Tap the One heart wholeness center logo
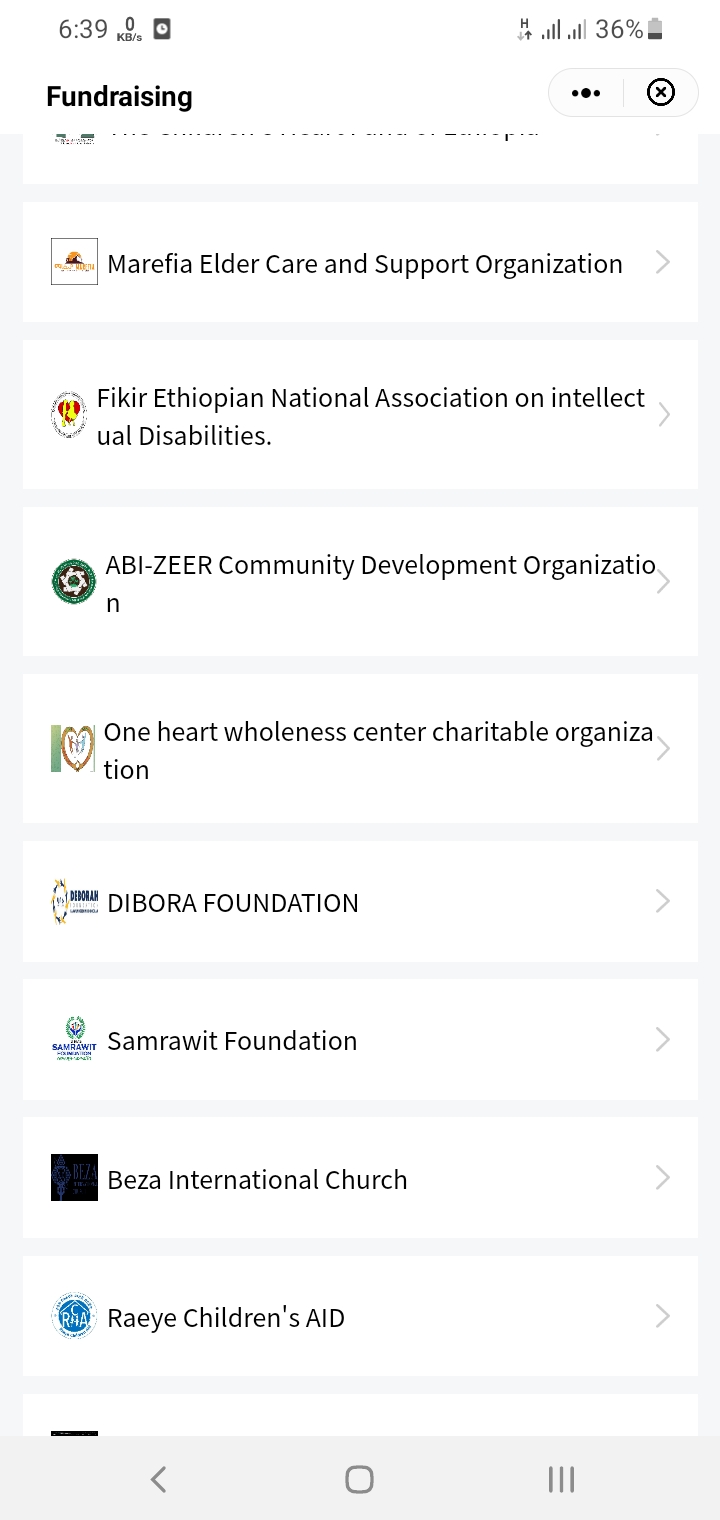 pyautogui.click(x=72, y=749)
